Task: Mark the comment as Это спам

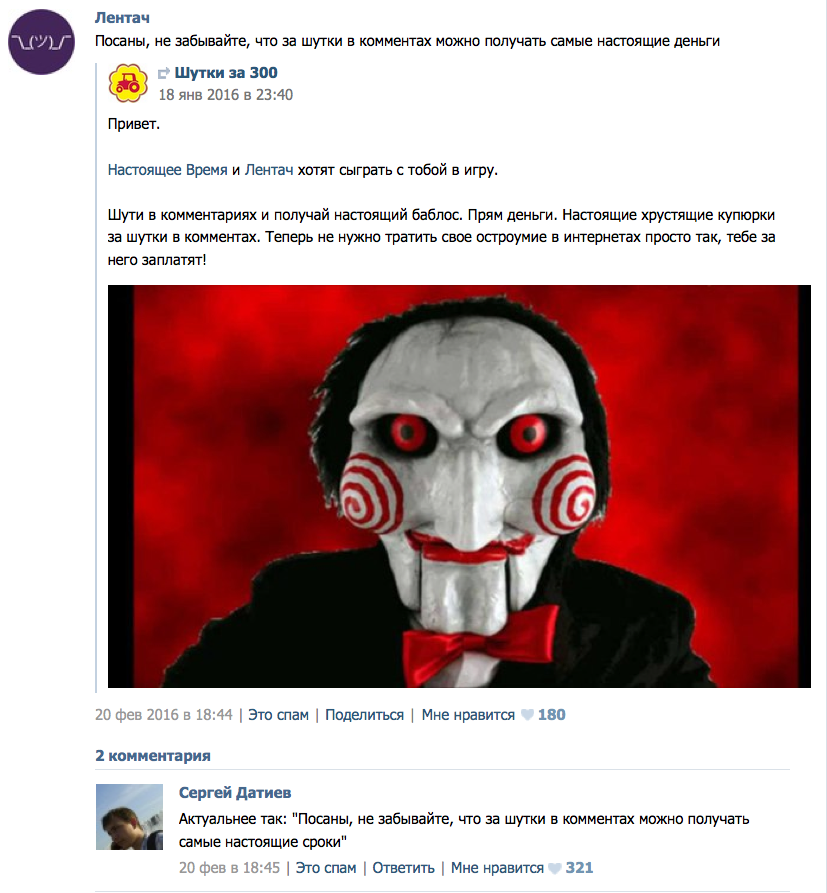Action: (x=326, y=868)
